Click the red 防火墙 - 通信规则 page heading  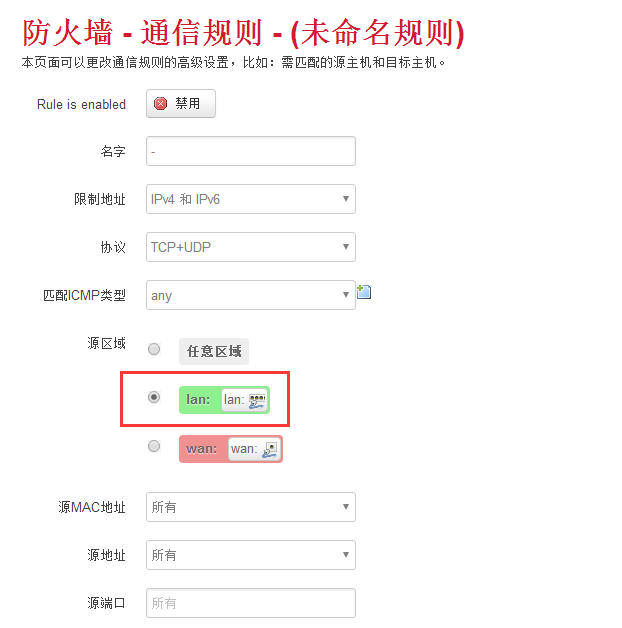point(243,33)
